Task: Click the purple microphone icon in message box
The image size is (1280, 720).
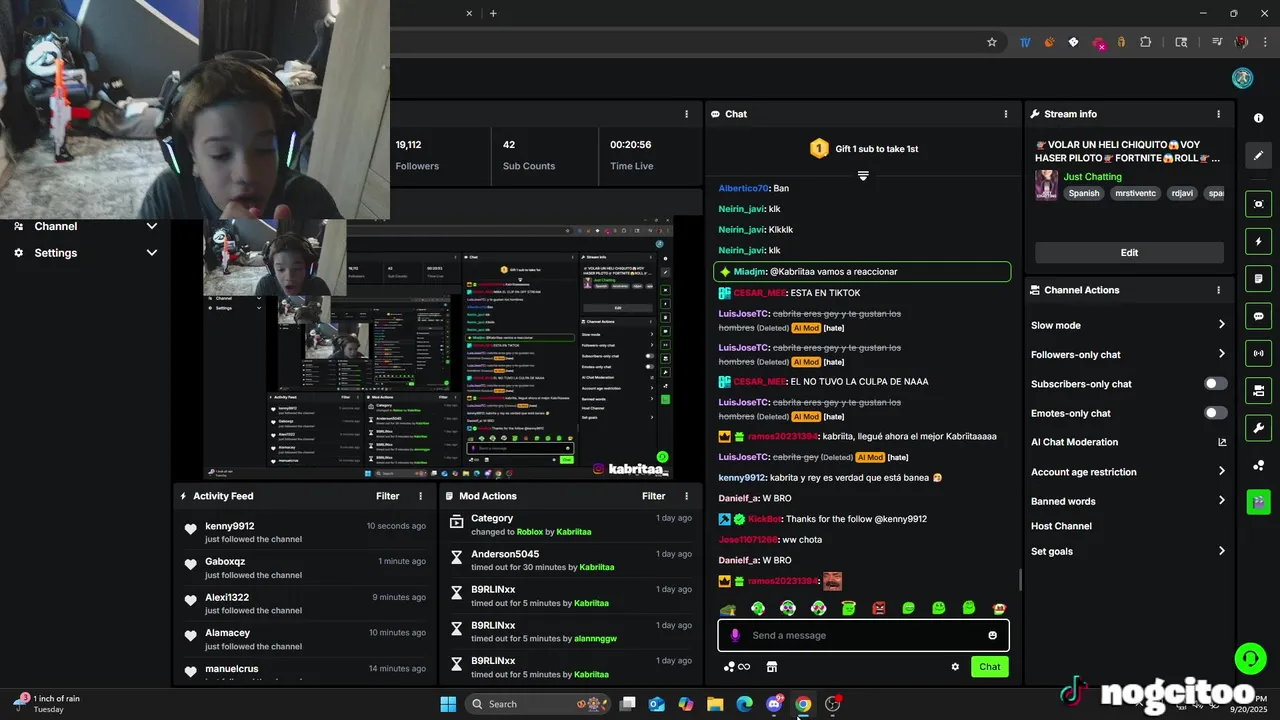Action: click(x=735, y=635)
